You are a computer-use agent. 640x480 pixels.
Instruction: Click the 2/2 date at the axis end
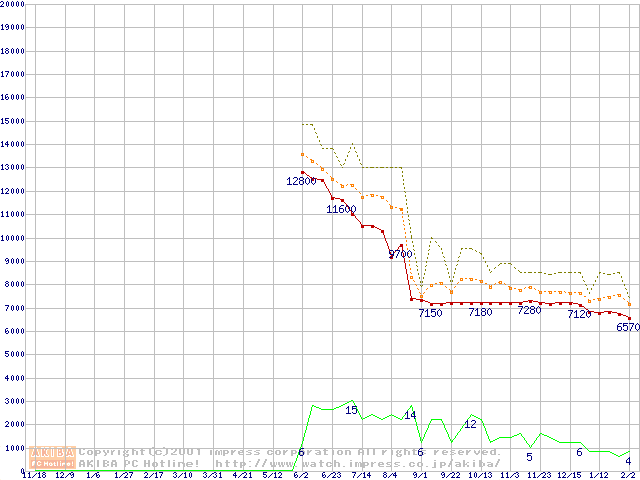628,475
